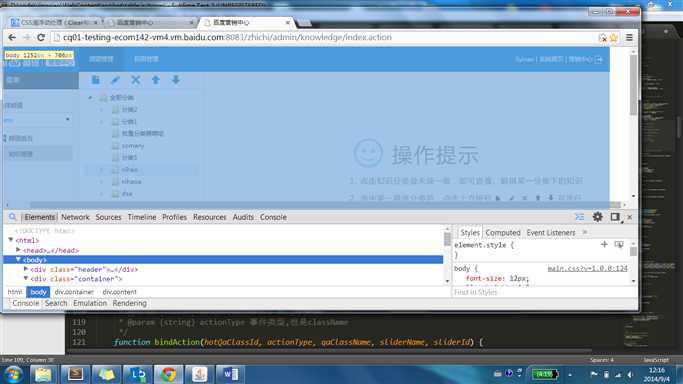Open Sublime Text from the taskbar
The height and width of the screenshot is (384, 683).
coord(75,374)
